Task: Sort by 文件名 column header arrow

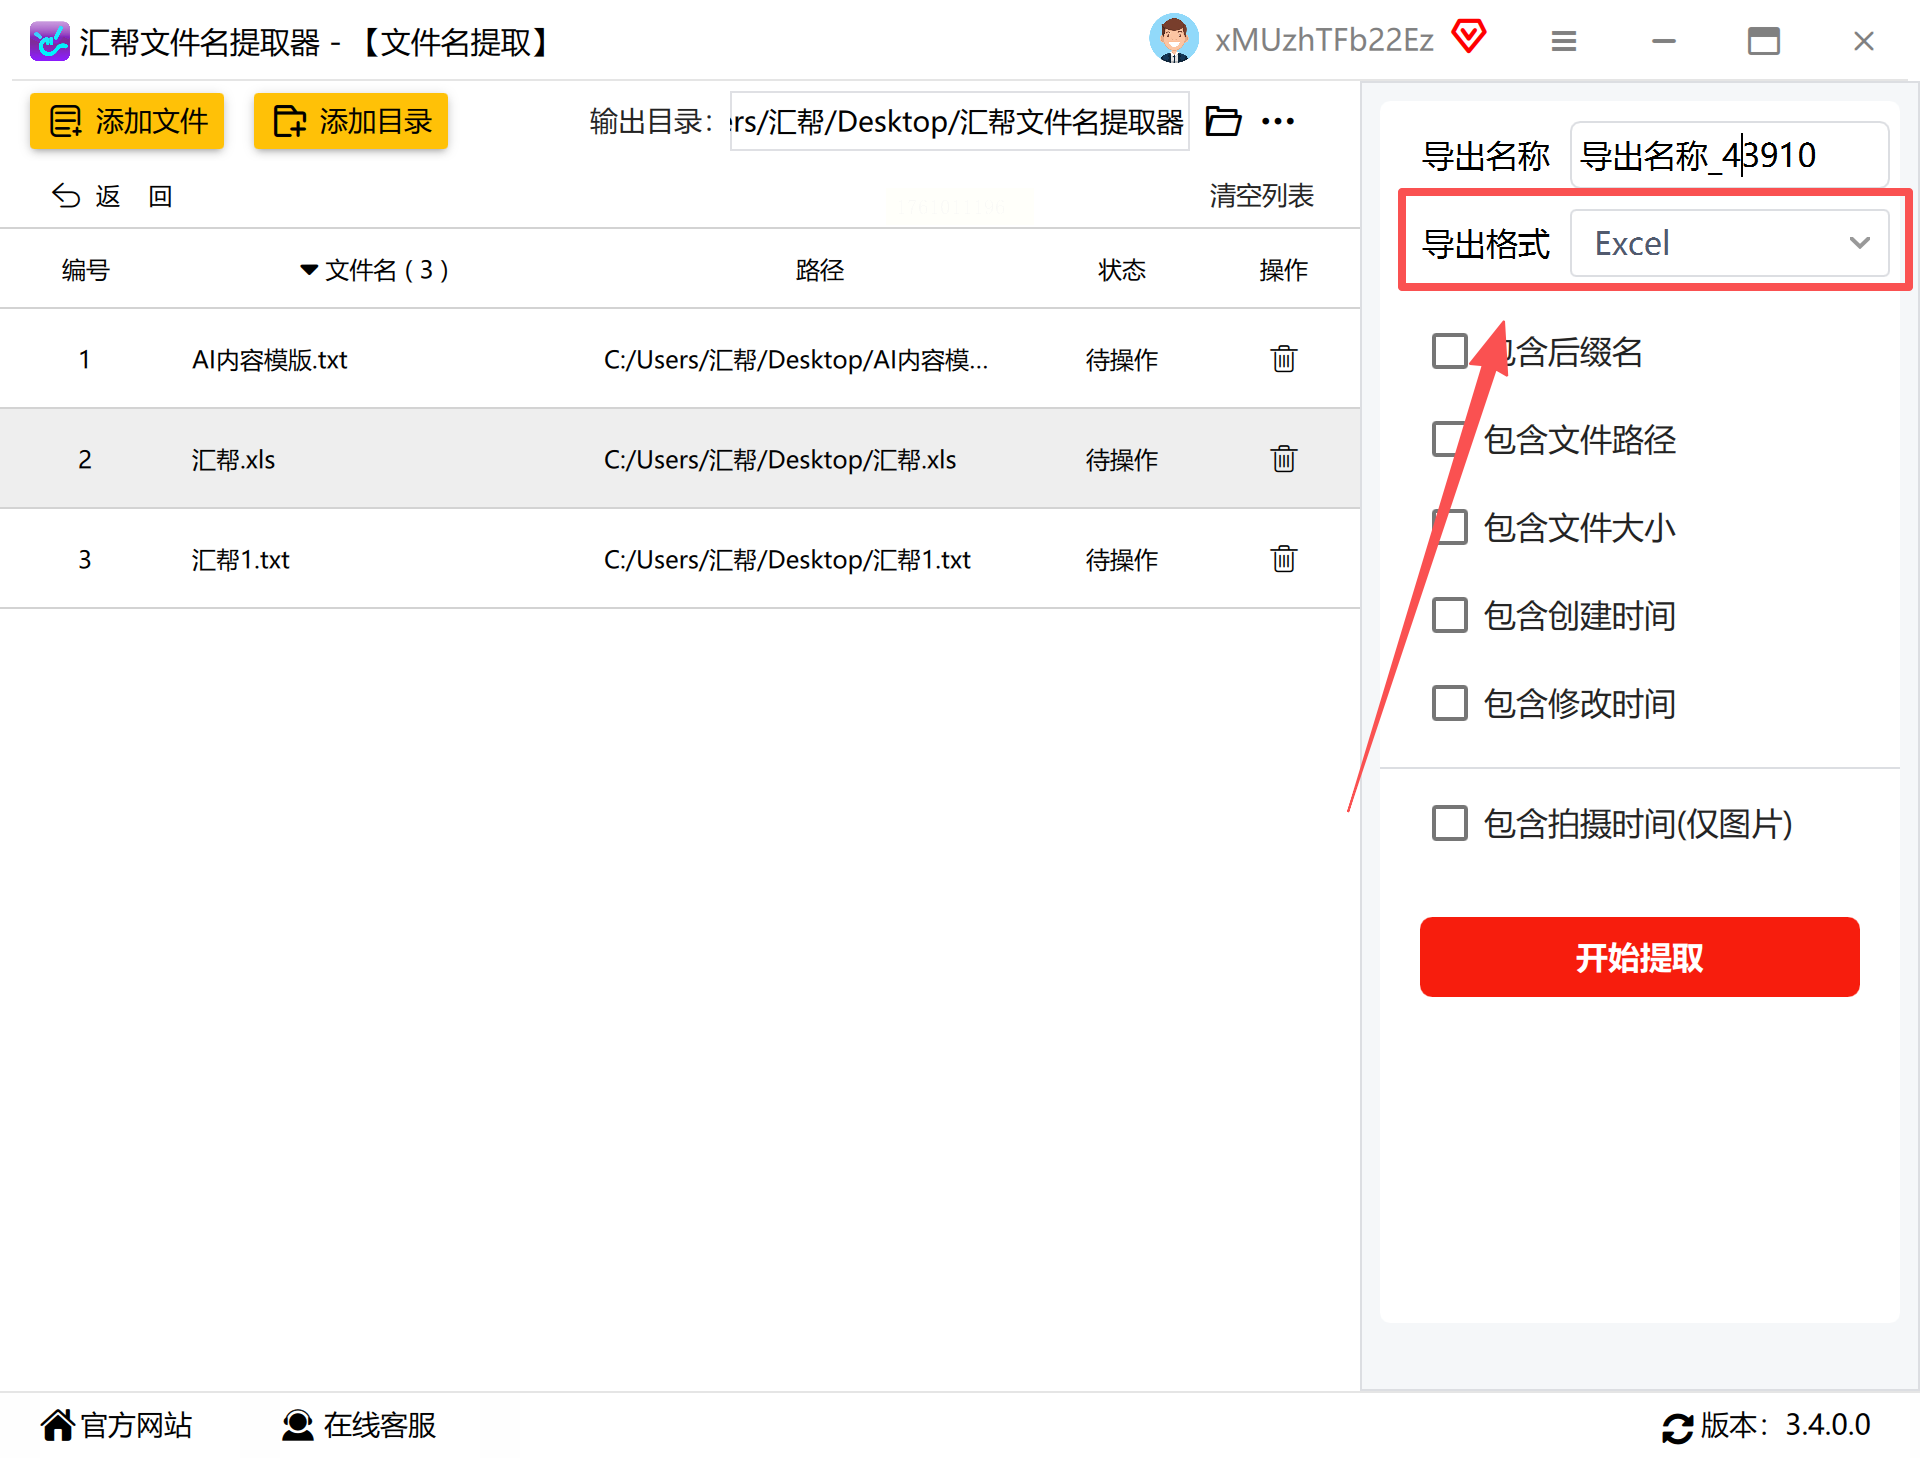Action: click(x=309, y=270)
